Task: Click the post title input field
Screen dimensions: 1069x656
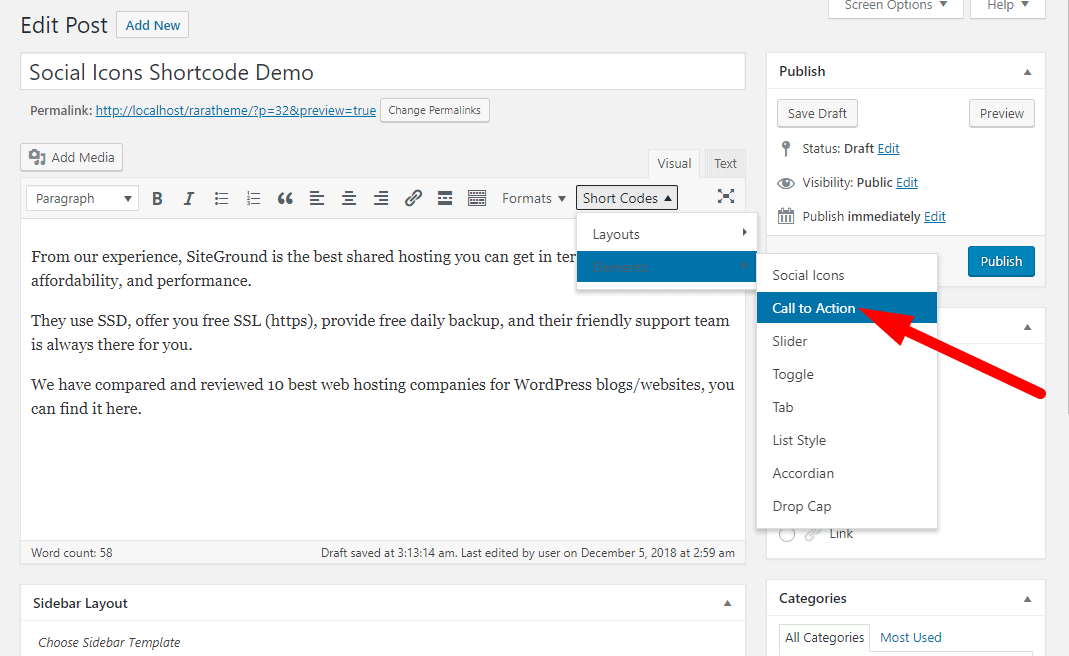Action: pos(382,72)
